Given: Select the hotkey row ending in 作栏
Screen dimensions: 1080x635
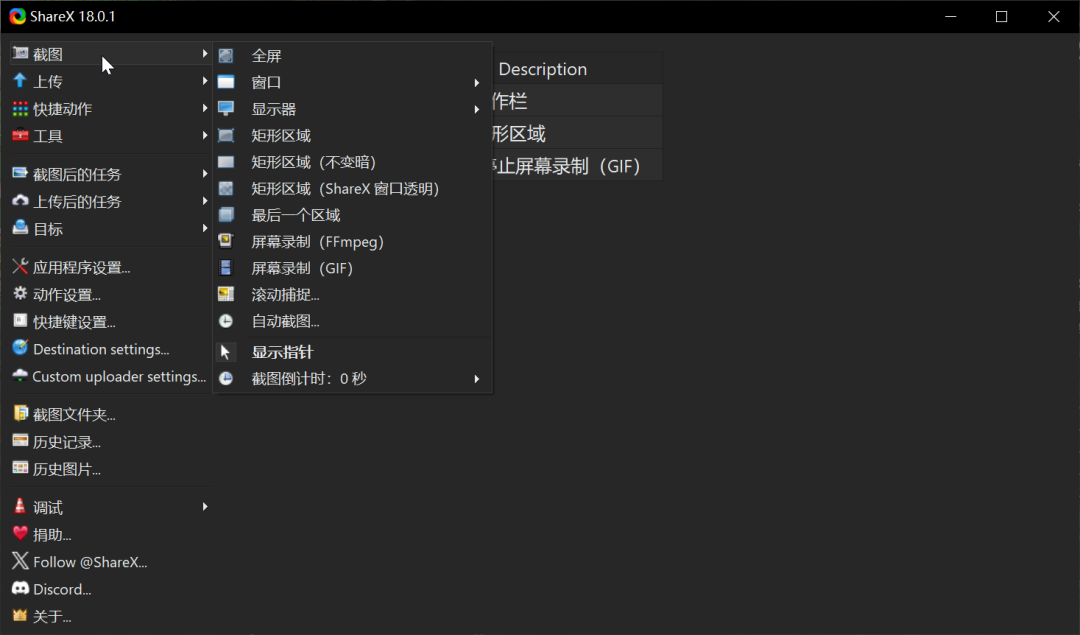Looking at the screenshot, I should click(577, 101).
